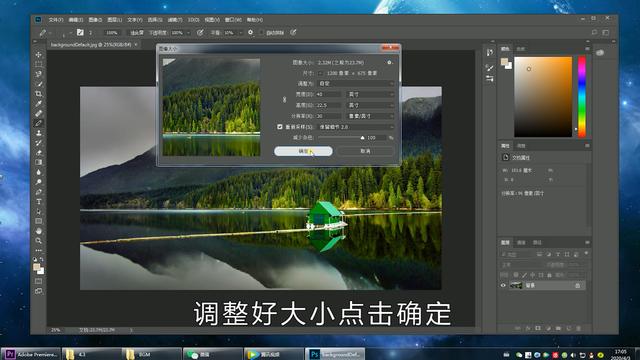Click the Image Size preview thumbnail
The height and width of the screenshot is (360, 640).
[211, 107]
